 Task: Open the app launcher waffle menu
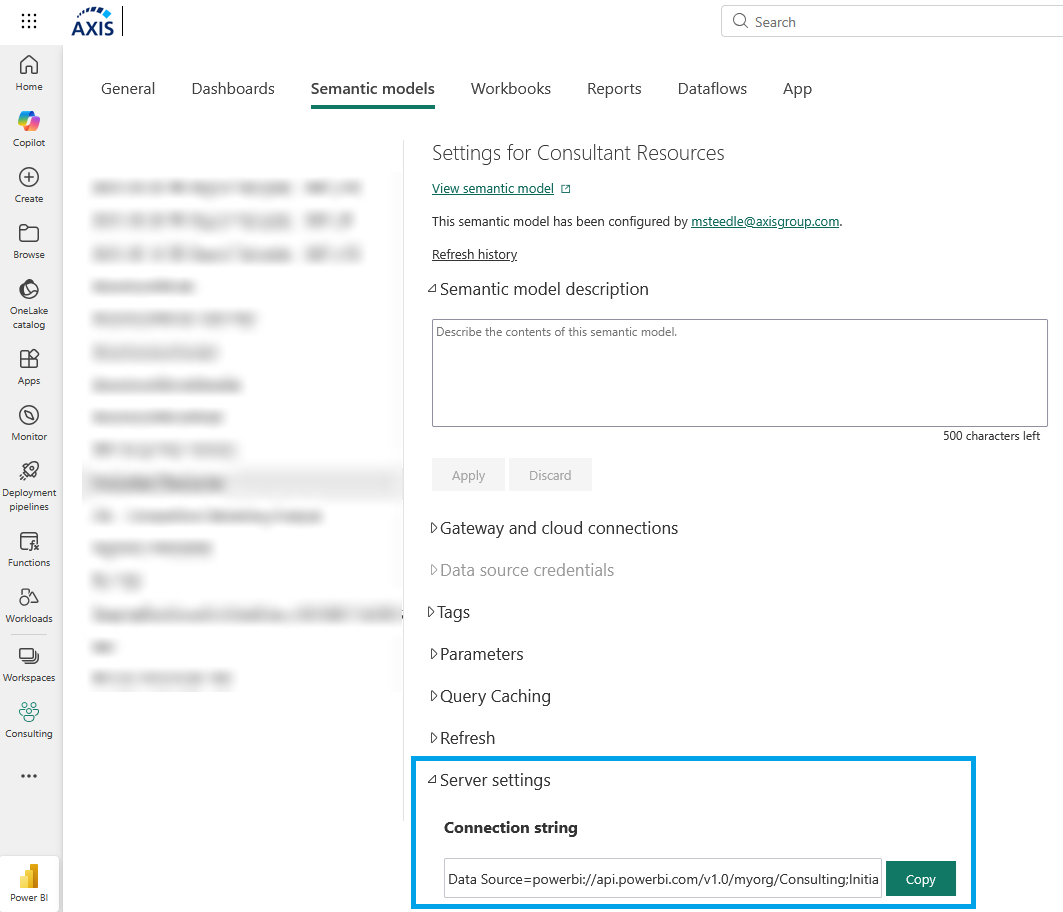pos(26,21)
